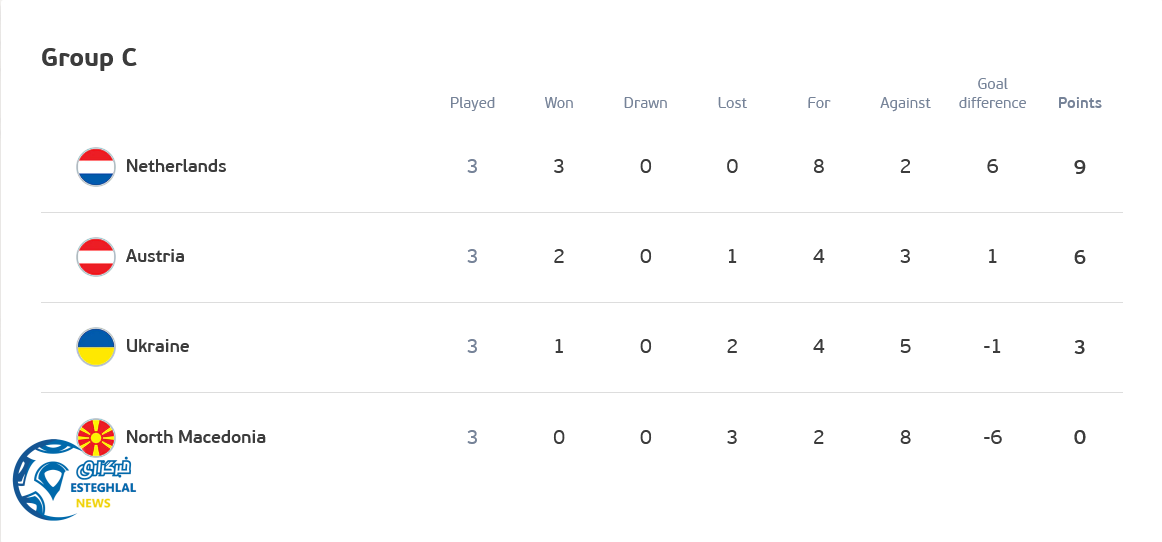The image size is (1162, 542).
Task: Select the North Macedonia team name
Action: 196,437
